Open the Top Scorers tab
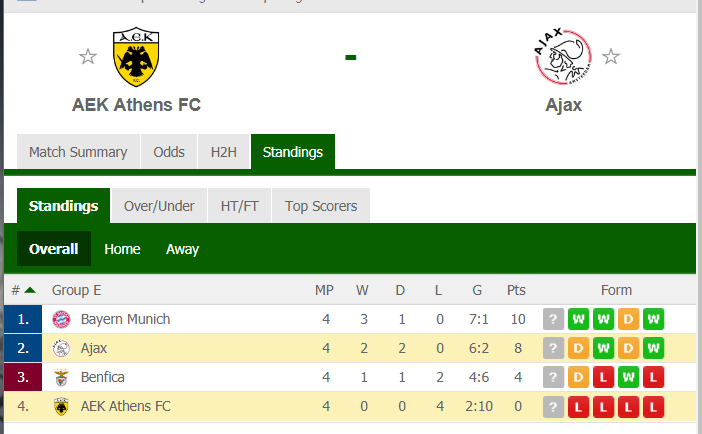Screen dimensions: 702x434 (x=321, y=206)
